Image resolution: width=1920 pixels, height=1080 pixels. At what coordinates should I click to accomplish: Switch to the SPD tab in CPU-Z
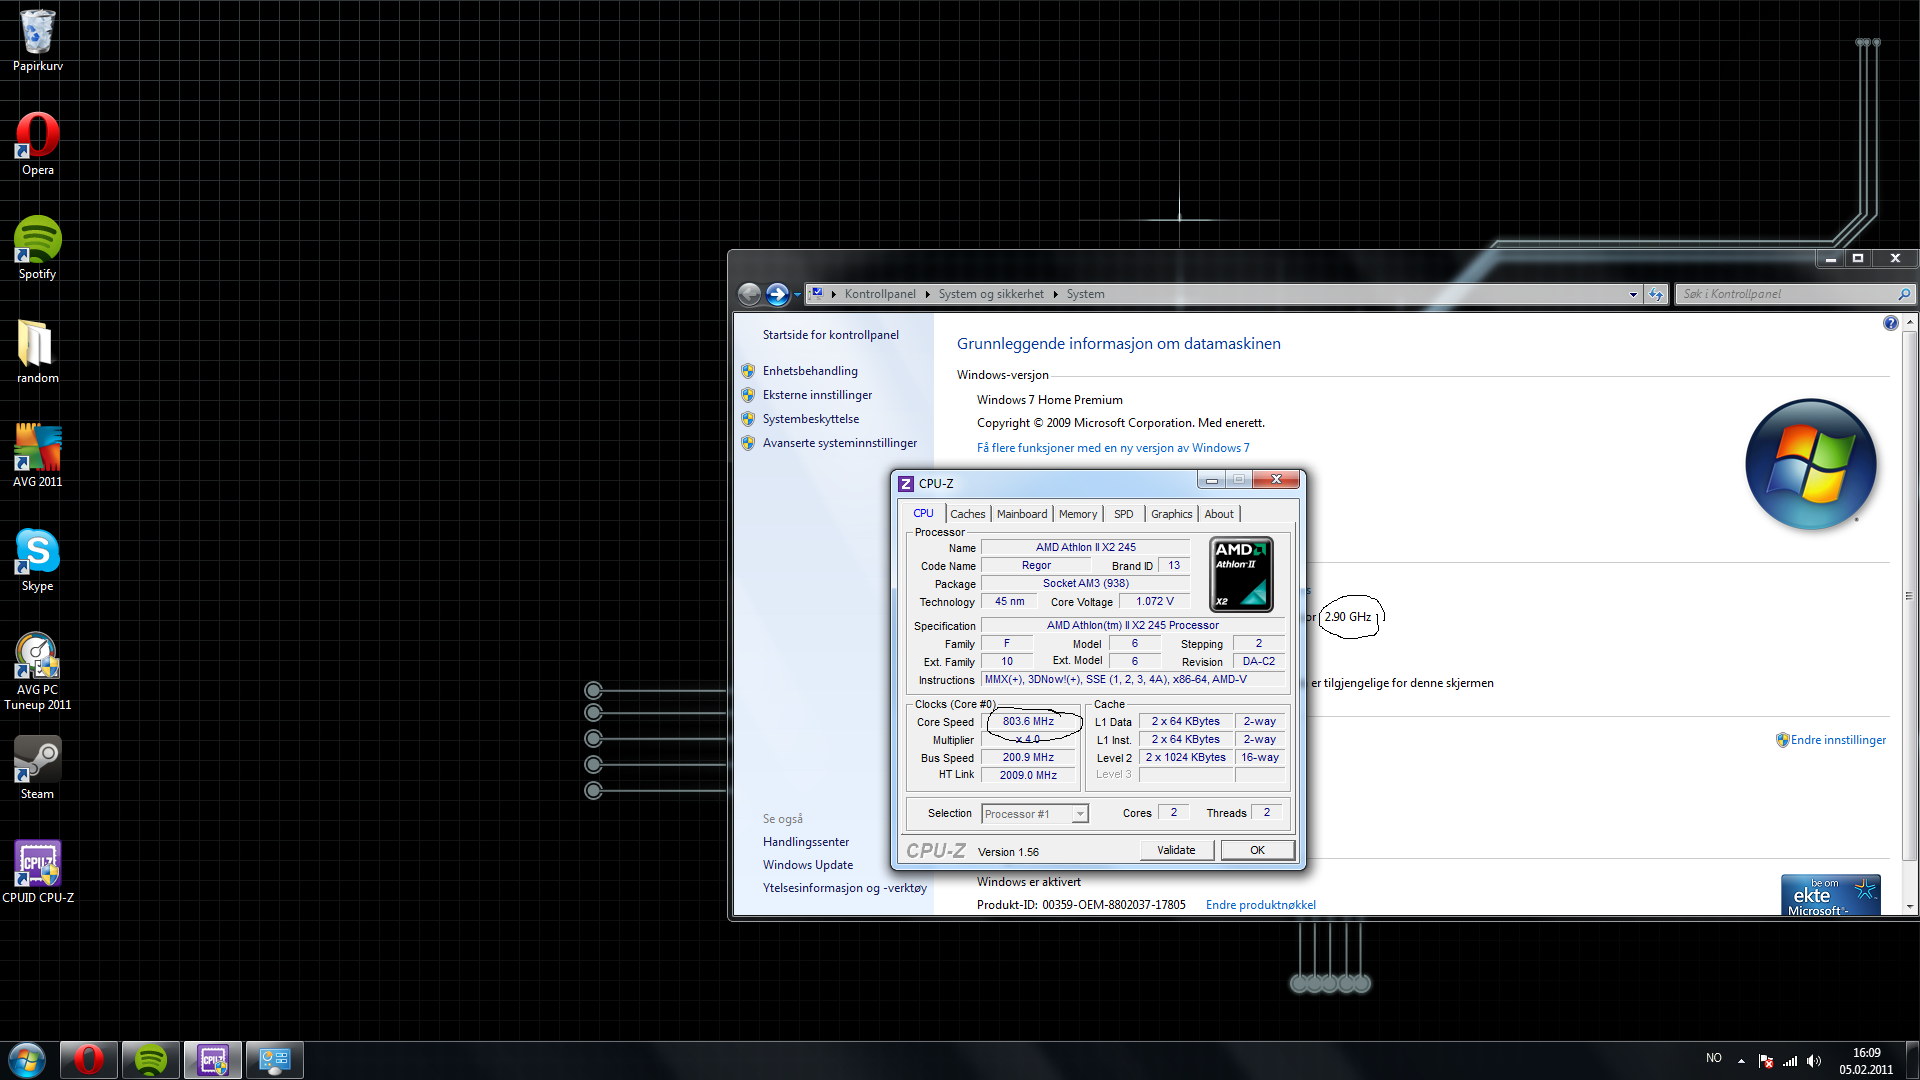point(1124,514)
